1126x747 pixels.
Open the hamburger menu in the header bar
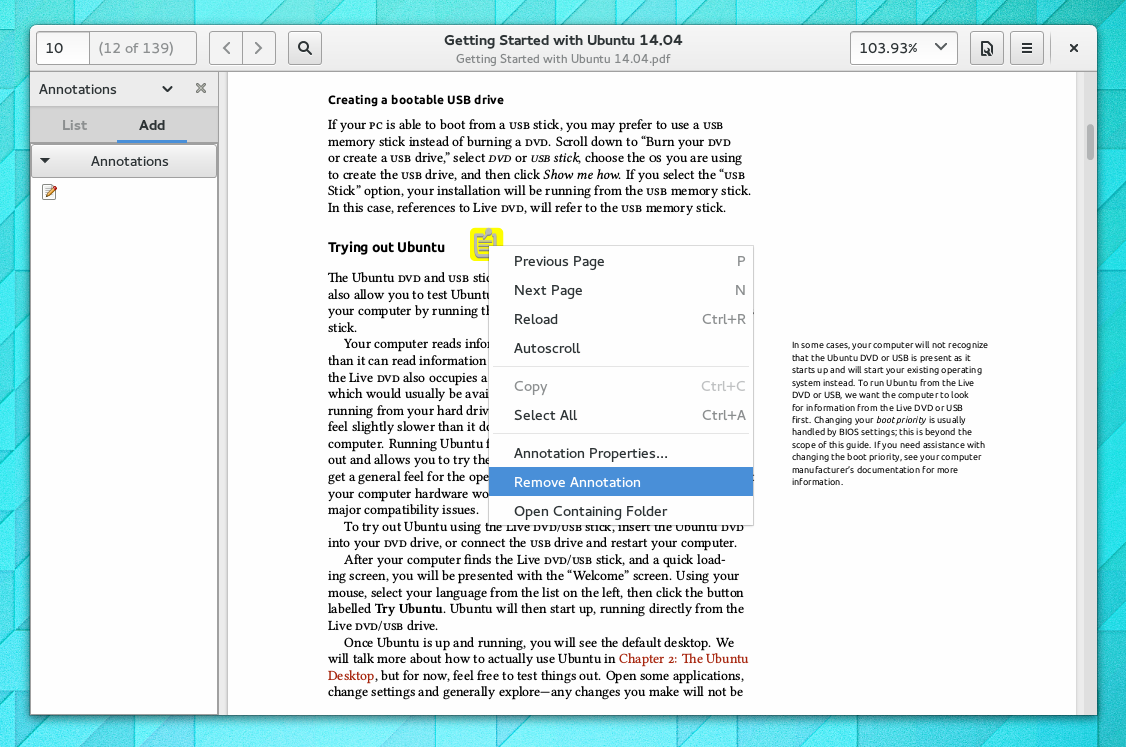(1026, 47)
